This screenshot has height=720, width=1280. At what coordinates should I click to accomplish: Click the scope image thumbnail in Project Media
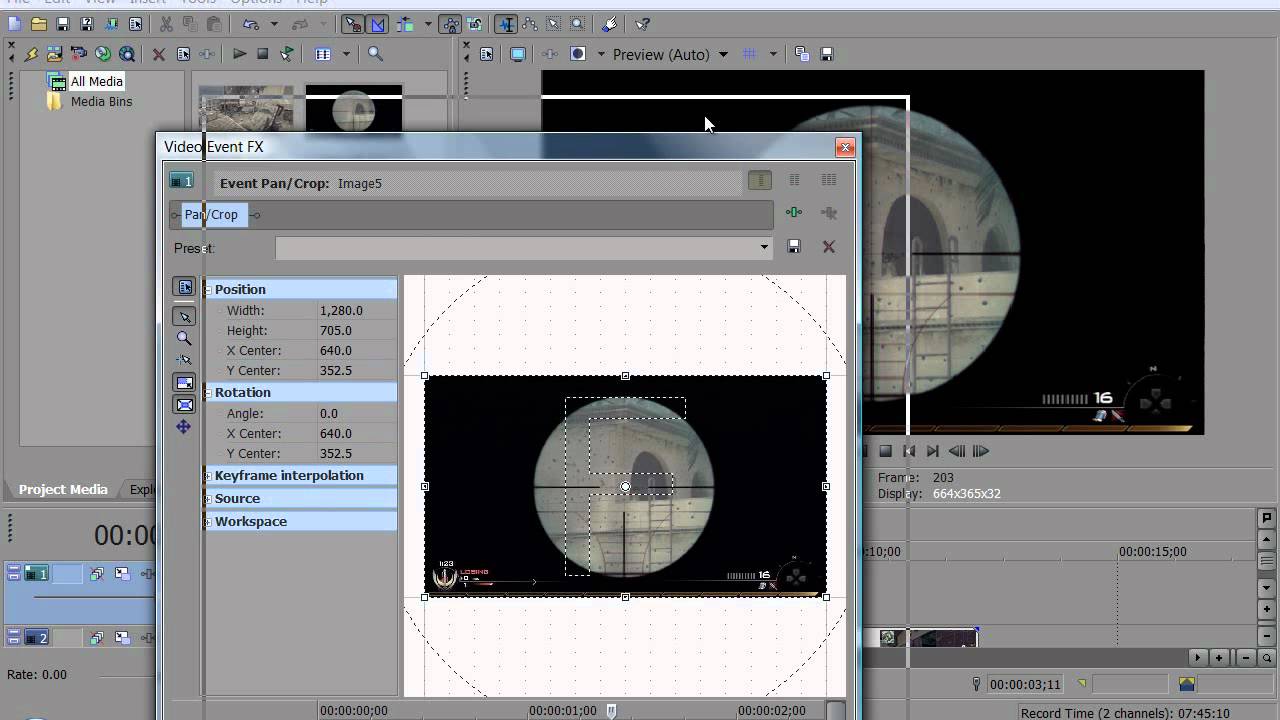[x=353, y=110]
